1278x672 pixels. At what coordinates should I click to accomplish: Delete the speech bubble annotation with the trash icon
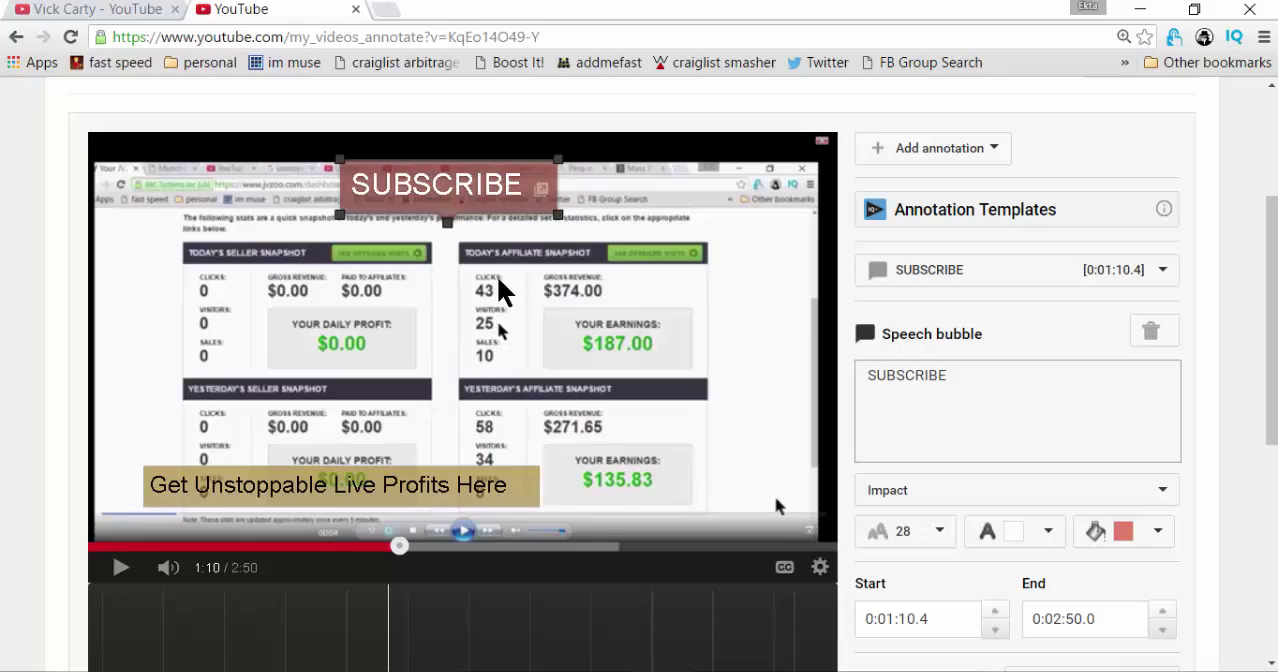[x=1154, y=331]
